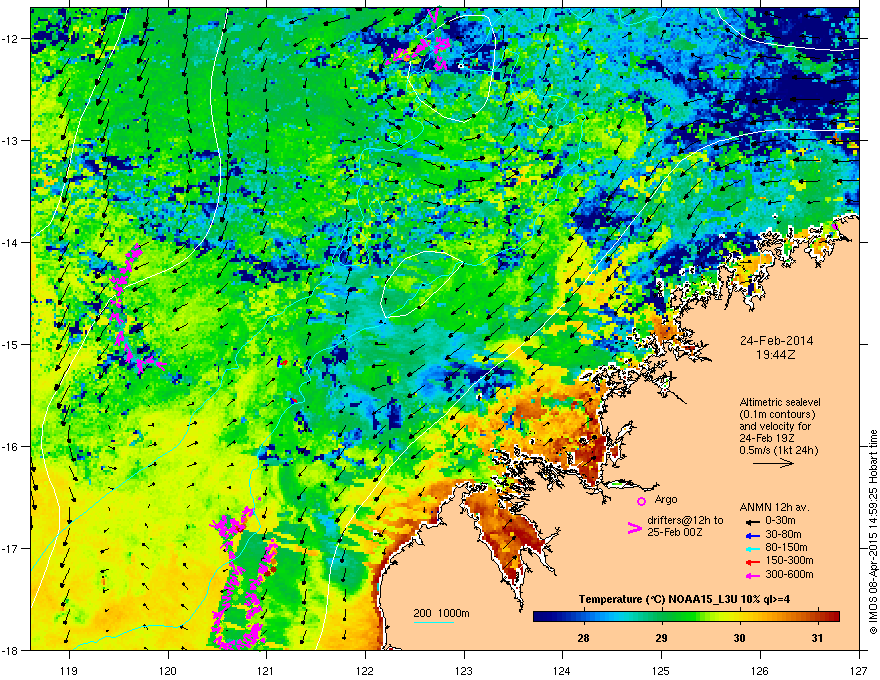Click the date label 24-Feb-2014
880x680 pixels.
(x=776, y=341)
